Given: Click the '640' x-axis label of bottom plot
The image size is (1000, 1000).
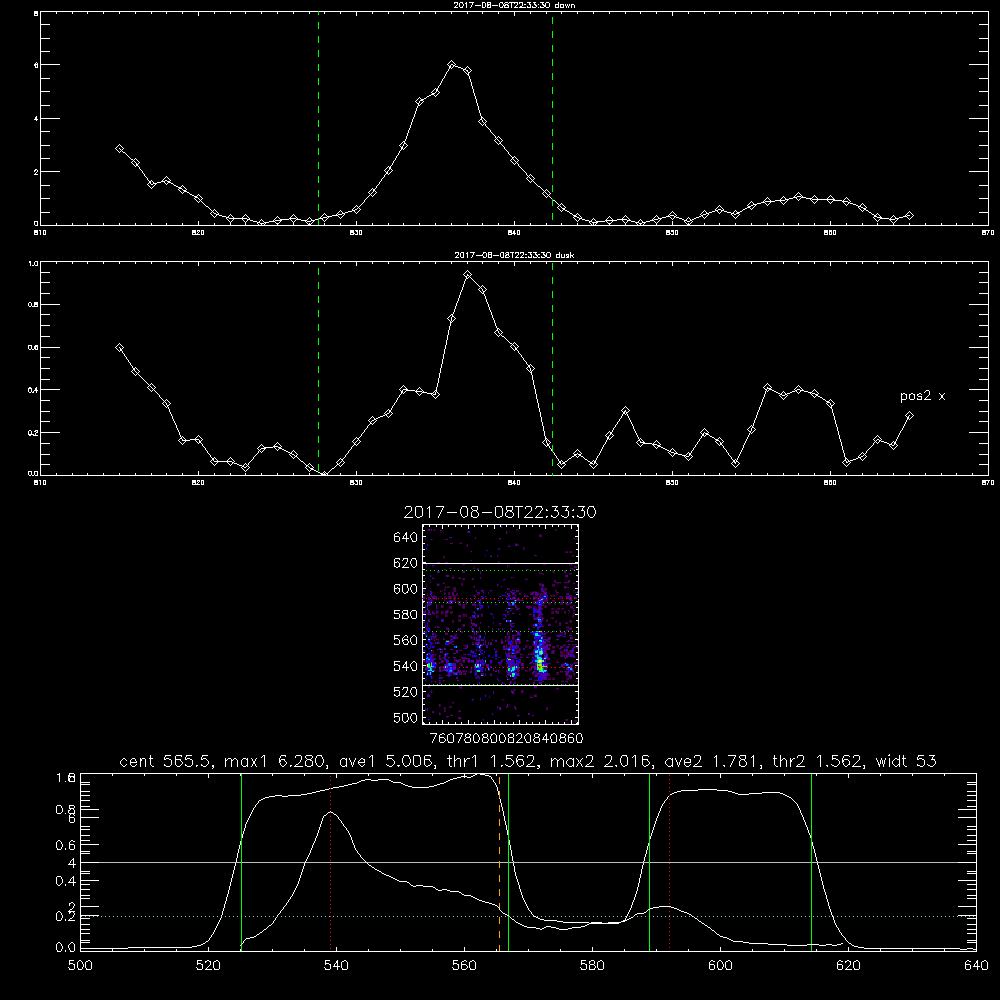Looking at the screenshot, I should [x=976, y=966].
